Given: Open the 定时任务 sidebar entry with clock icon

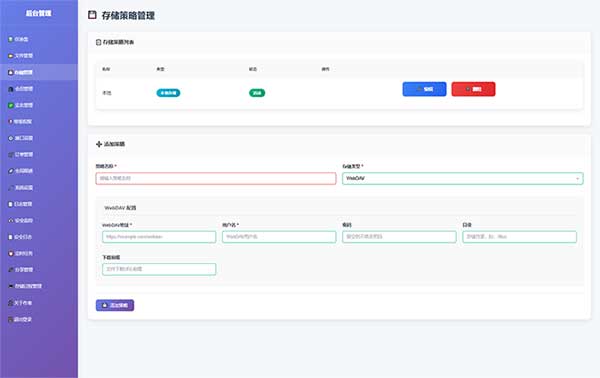Looking at the screenshot, I should click(21, 253).
